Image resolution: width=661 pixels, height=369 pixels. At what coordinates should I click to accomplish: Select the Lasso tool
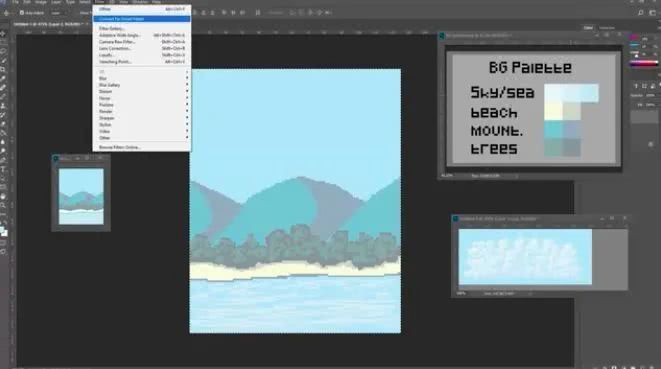coord(3,51)
